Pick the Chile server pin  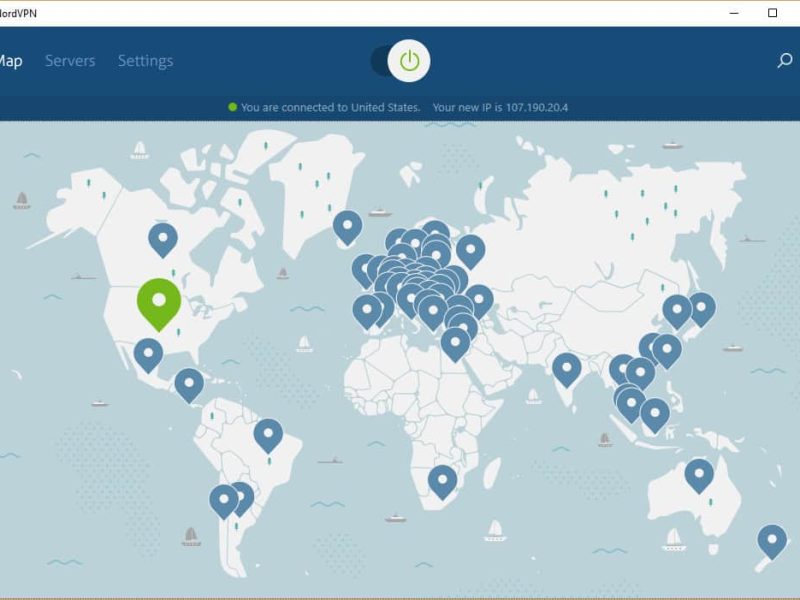223,502
